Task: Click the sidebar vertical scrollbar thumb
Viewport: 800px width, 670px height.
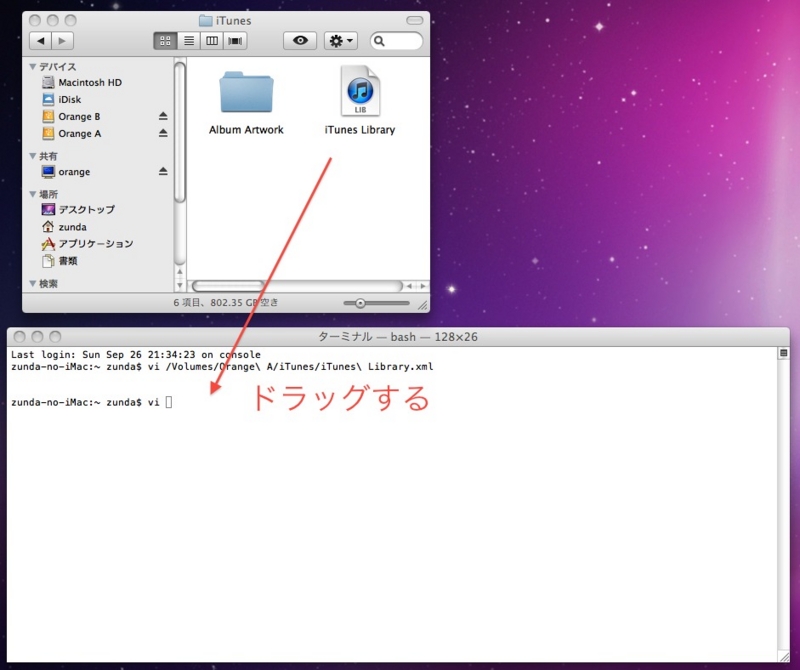Action: click(x=180, y=133)
